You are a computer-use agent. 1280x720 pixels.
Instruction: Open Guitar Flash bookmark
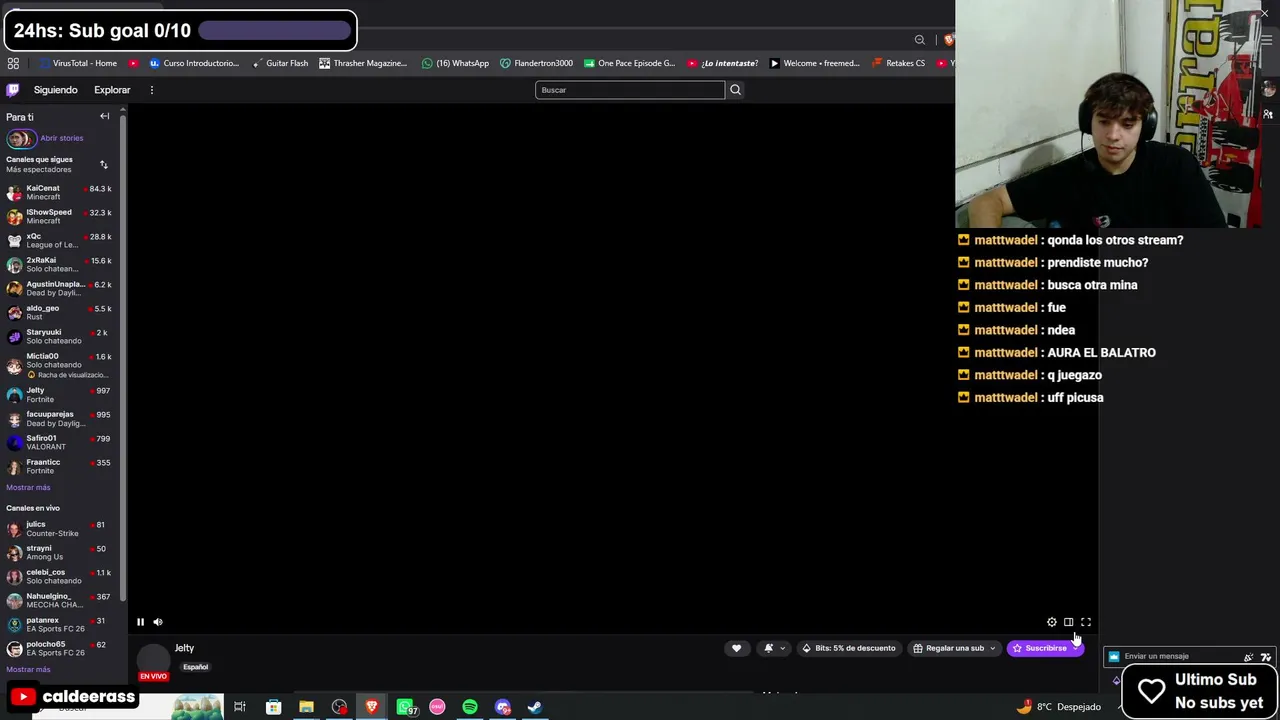[280, 63]
